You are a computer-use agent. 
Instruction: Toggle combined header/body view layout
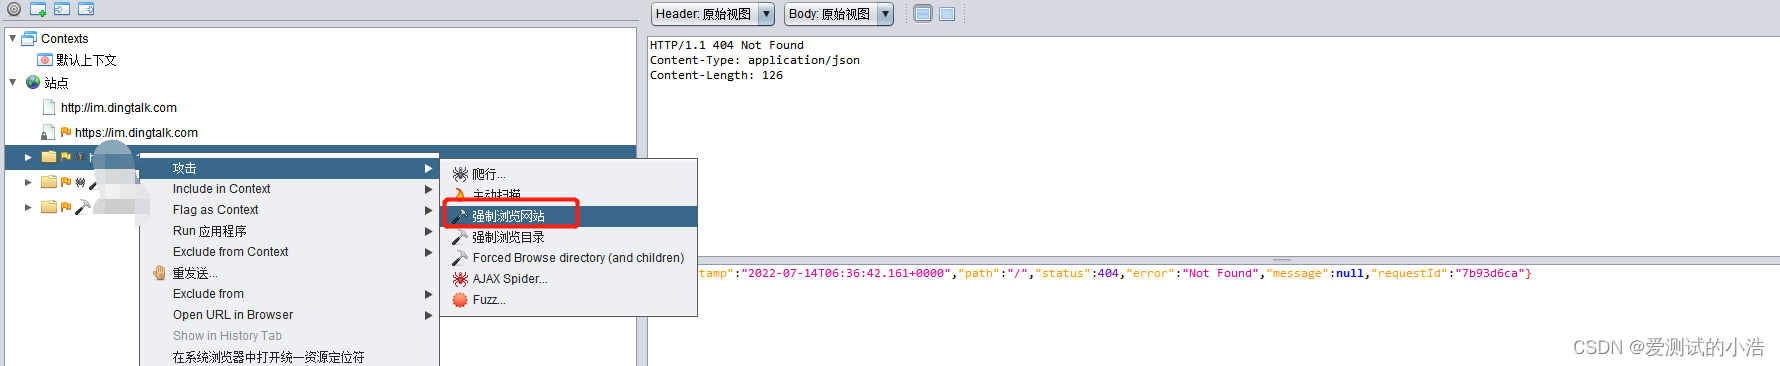pyautogui.click(x=947, y=14)
